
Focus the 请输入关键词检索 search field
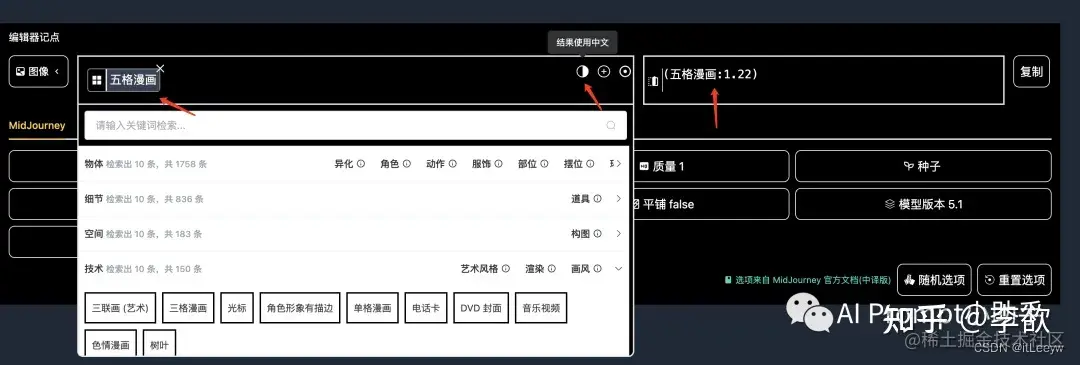pos(355,125)
